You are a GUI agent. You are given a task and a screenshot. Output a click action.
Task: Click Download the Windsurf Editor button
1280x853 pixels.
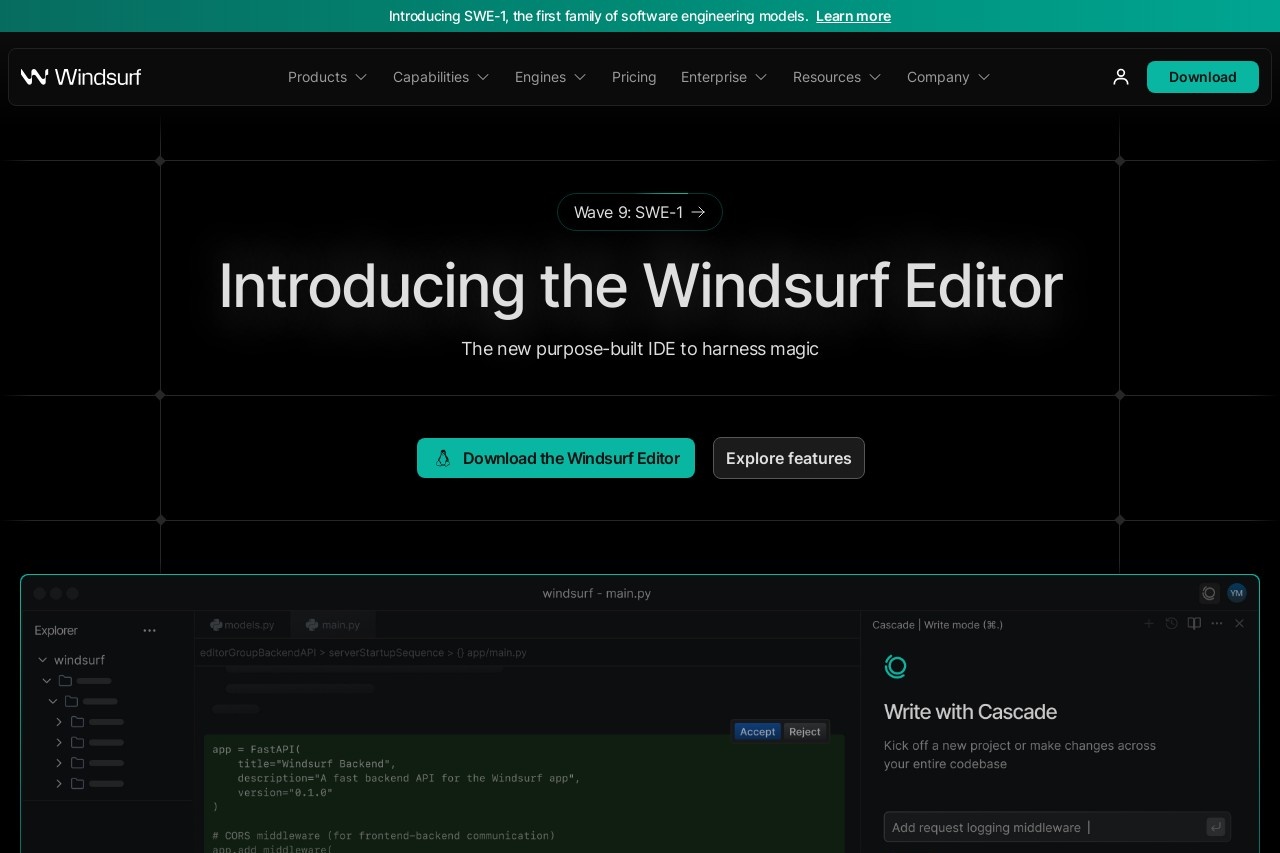tap(556, 458)
